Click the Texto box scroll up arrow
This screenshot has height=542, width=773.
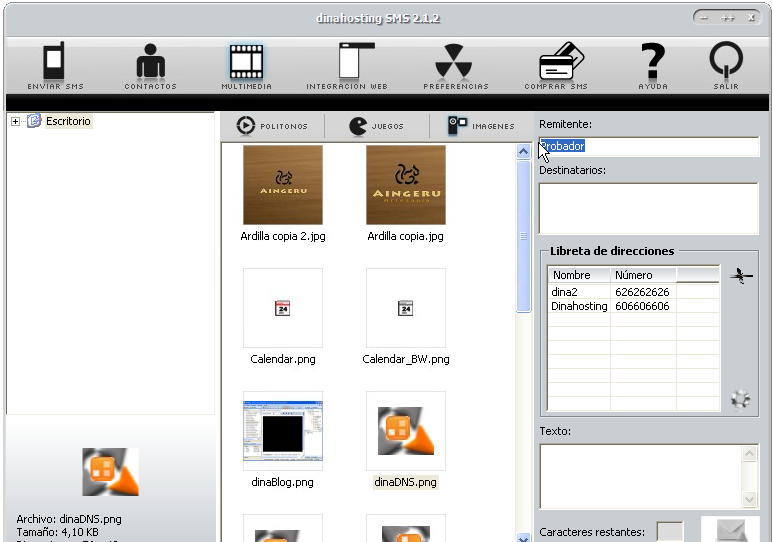[x=749, y=453]
